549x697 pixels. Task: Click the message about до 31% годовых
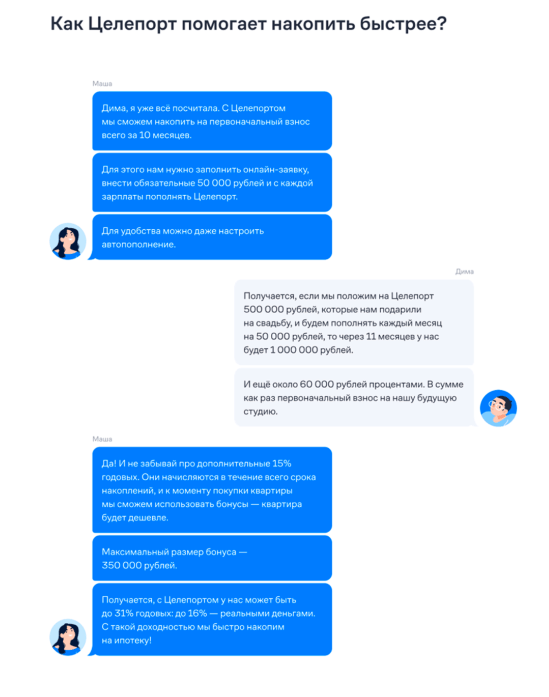point(212,620)
